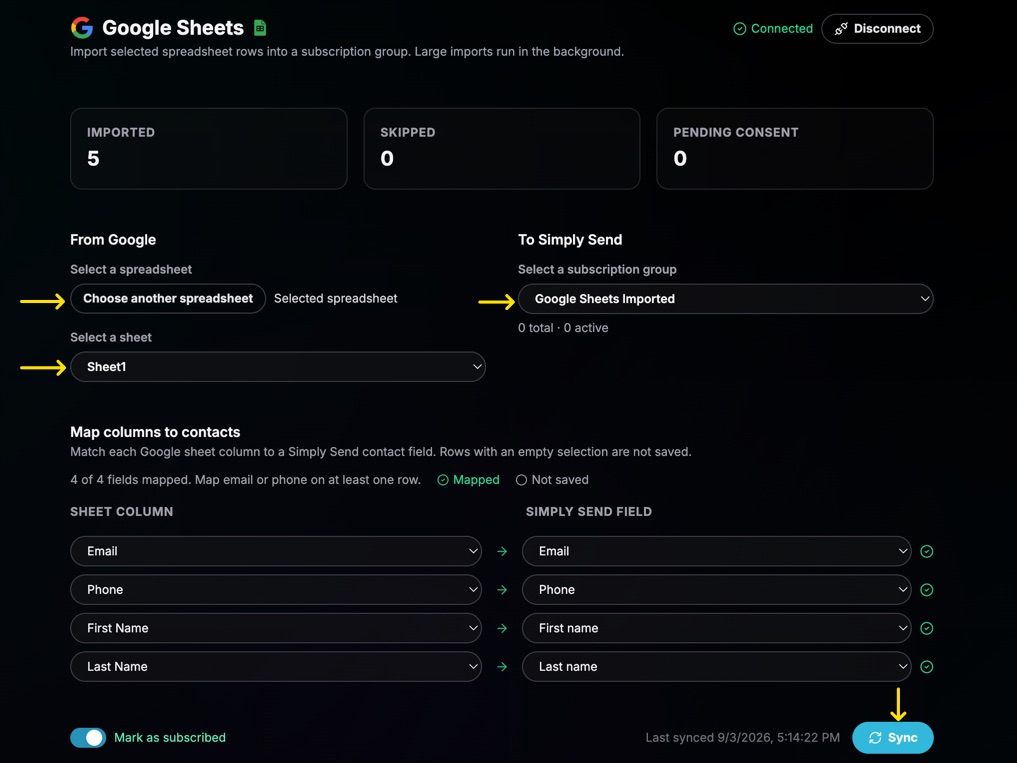
Task: Open the Email Simply Send field dropdown
Action: click(x=717, y=551)
